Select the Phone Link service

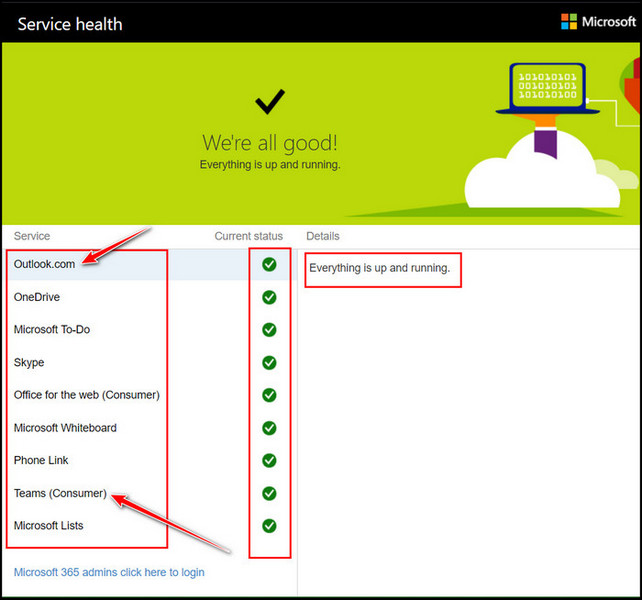149,460
